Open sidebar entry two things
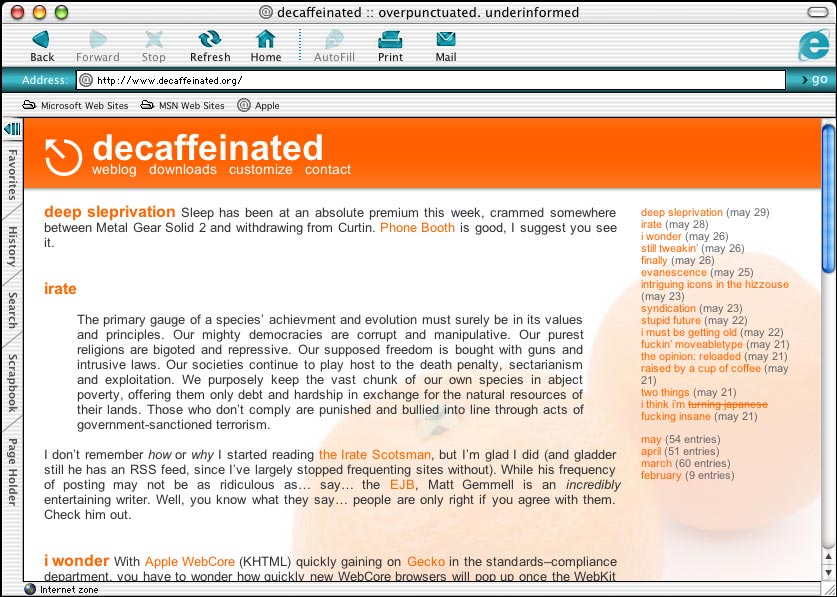This screenshot has height=597, width=837. click(x=665, y=392)
